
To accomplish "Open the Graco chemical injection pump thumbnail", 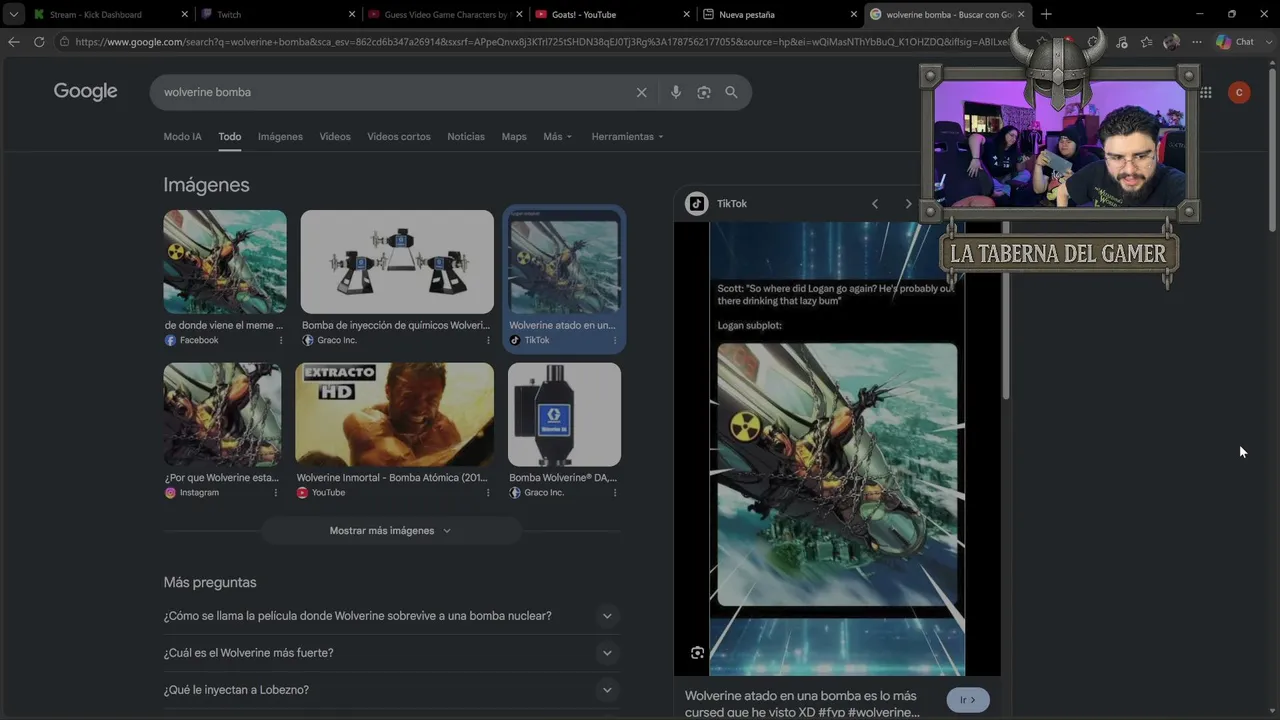I will [397, 262].
